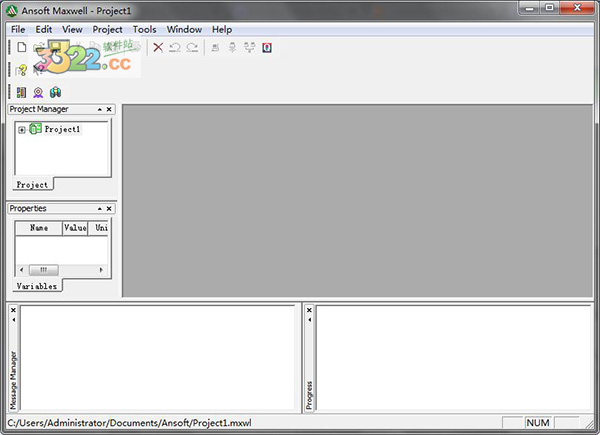Screen dimensions: 600x435
Task: Click the Project1.mxwl file path in status bar
Action: (129, 423)
